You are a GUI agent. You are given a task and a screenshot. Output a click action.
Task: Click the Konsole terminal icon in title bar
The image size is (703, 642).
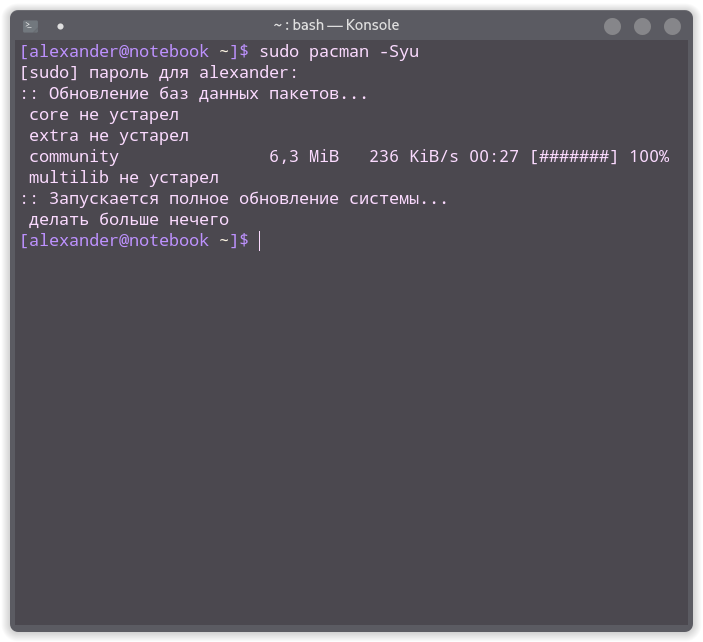[x=30, y=26]
